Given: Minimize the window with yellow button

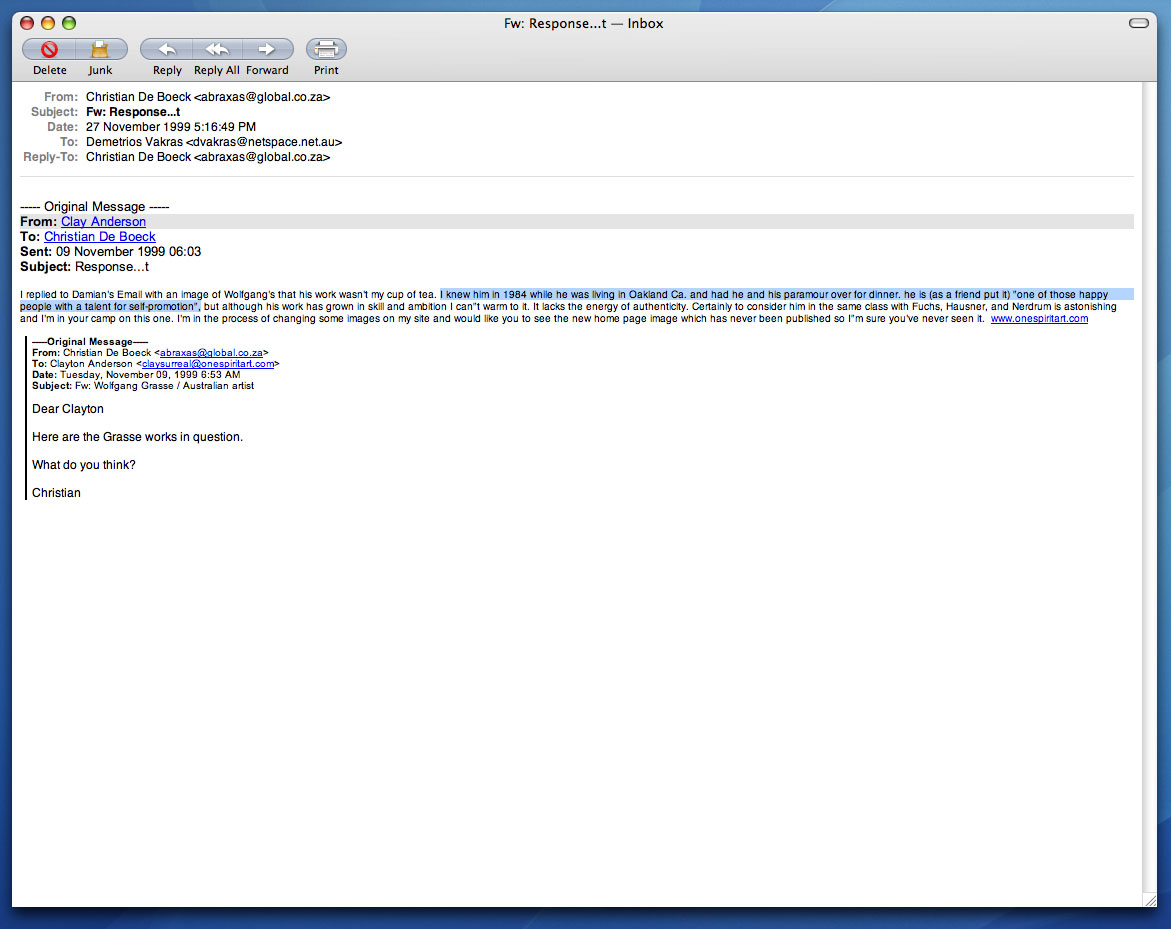Looking at the screenshot, I should 48,23.
